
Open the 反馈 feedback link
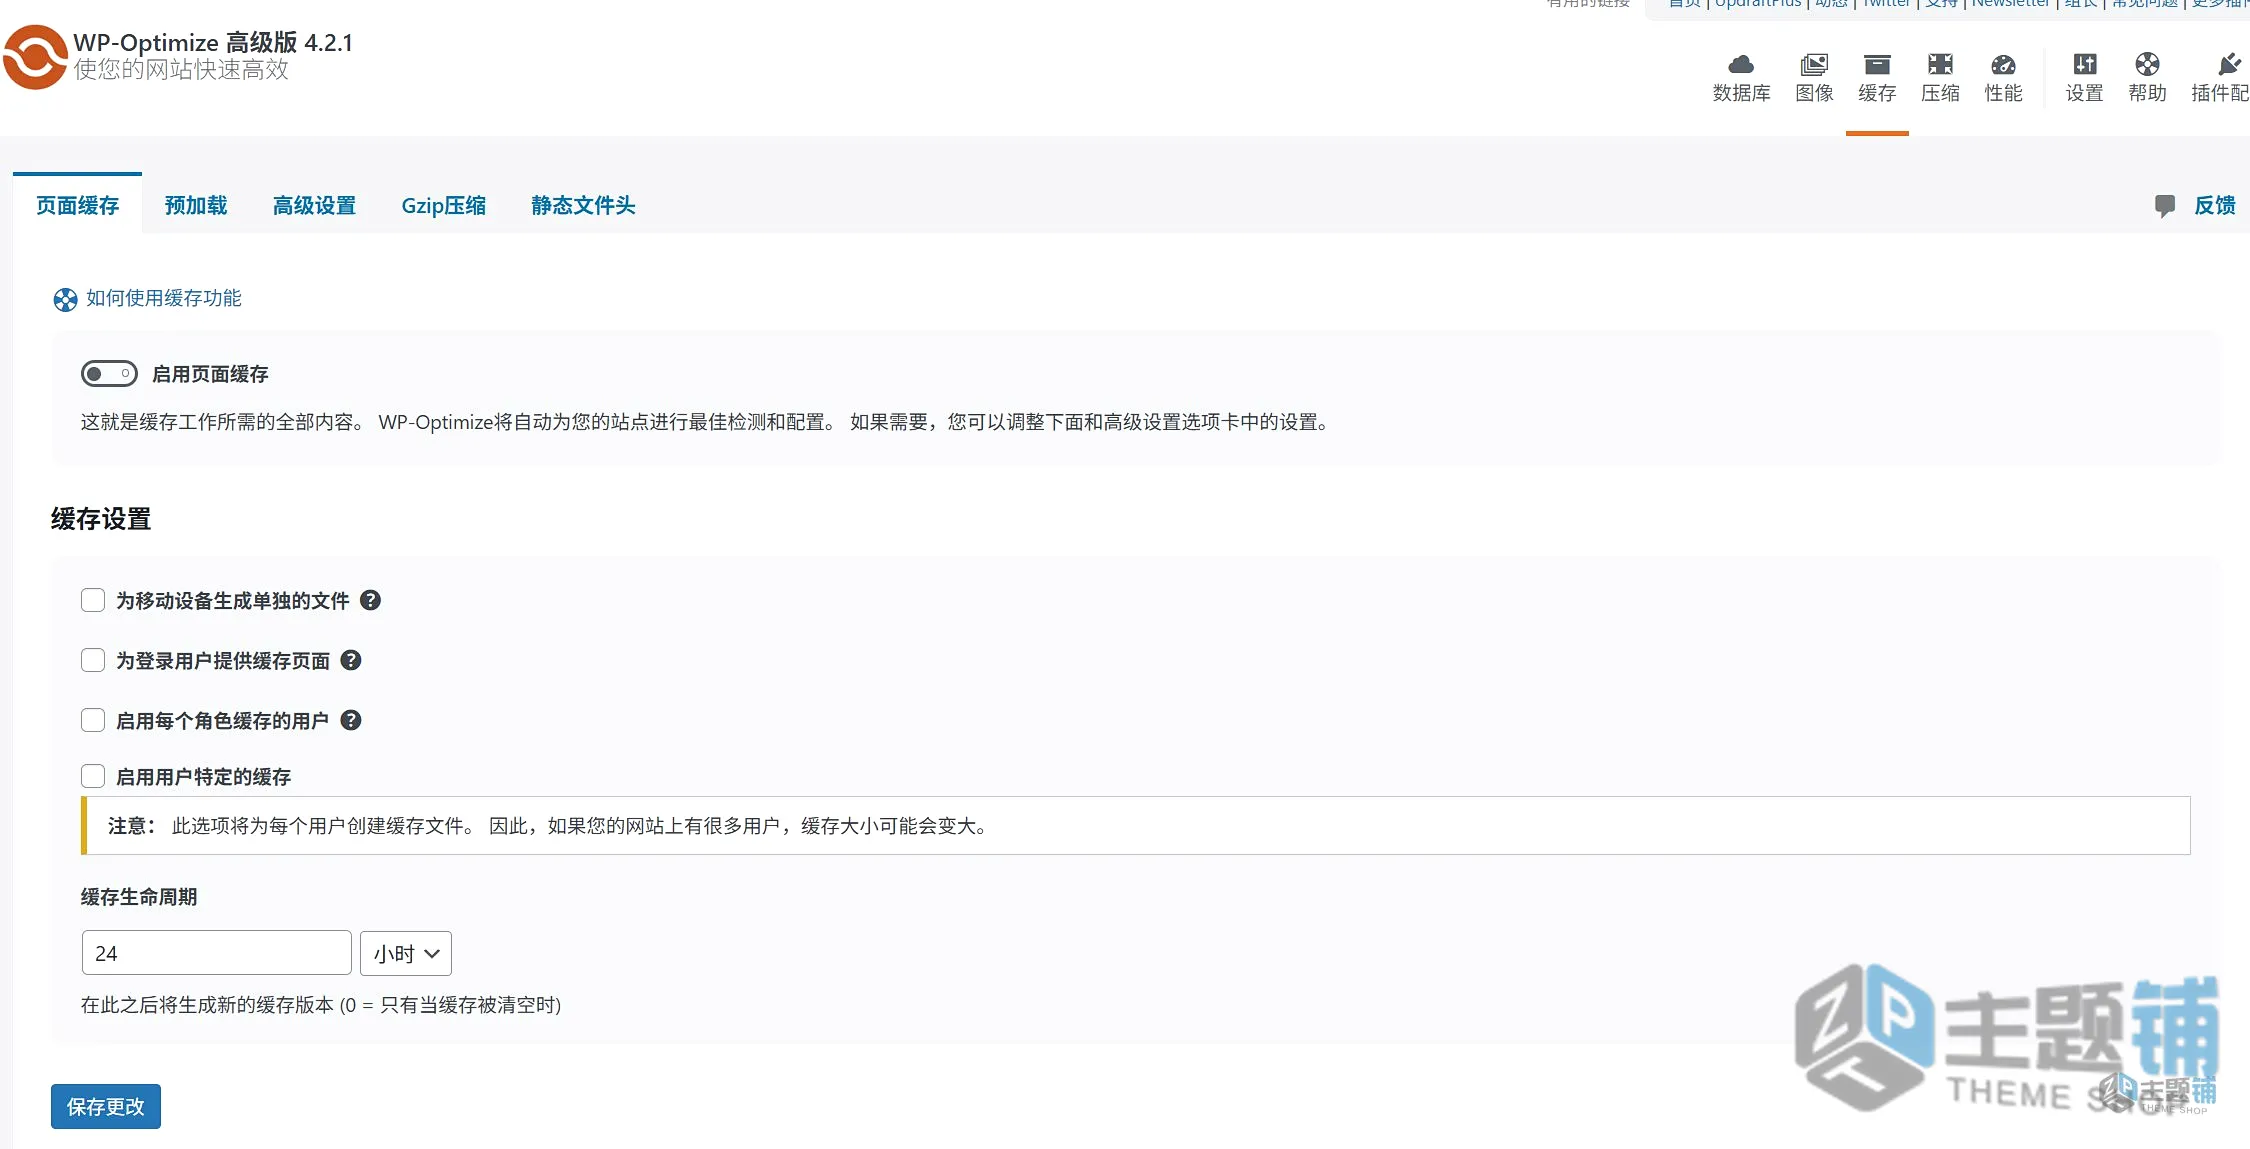2214,205
